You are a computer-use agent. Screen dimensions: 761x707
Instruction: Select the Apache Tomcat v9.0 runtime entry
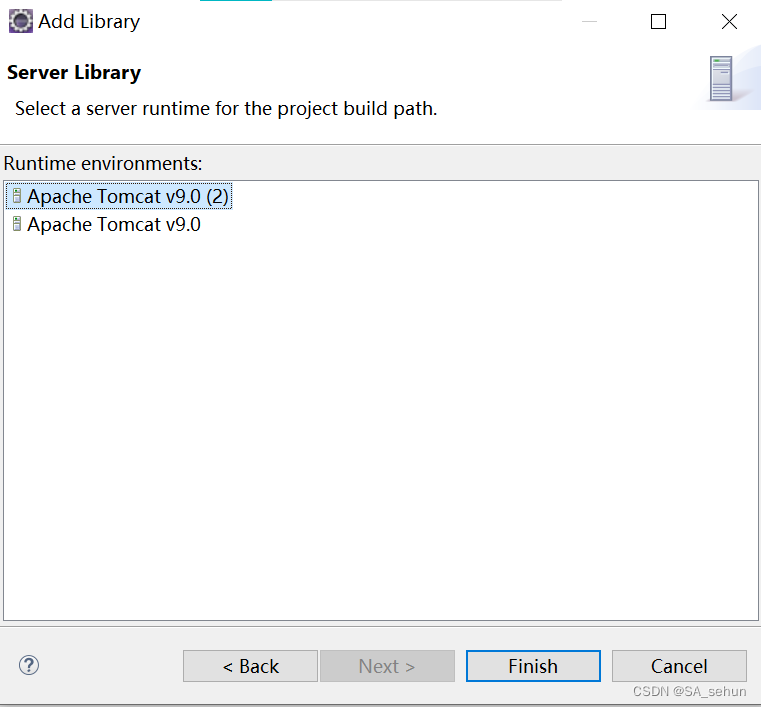113,224
